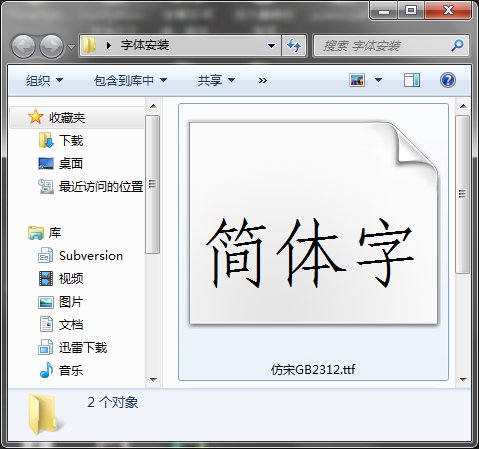The height and width of the screenshot is (449, 479).
Task: Open the 图片 library
Action: coord(71,302)
